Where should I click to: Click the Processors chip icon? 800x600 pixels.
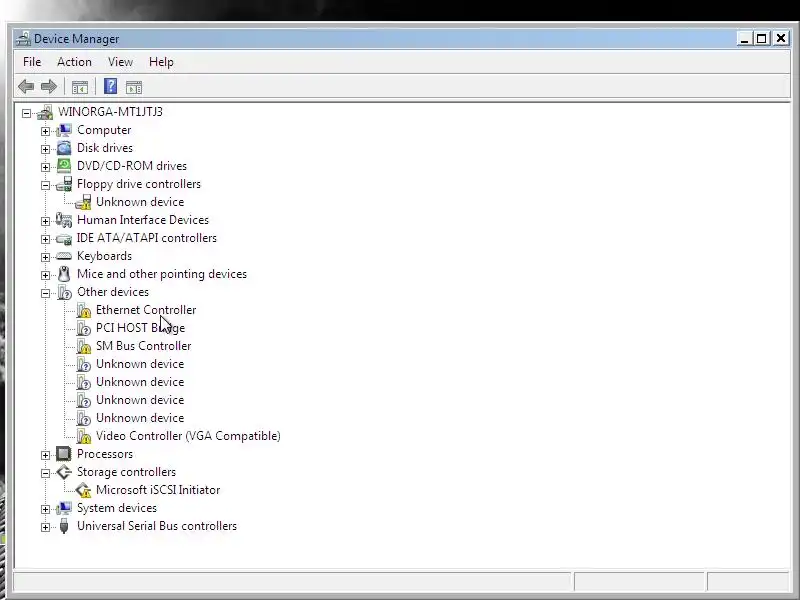tap(64, 454)
